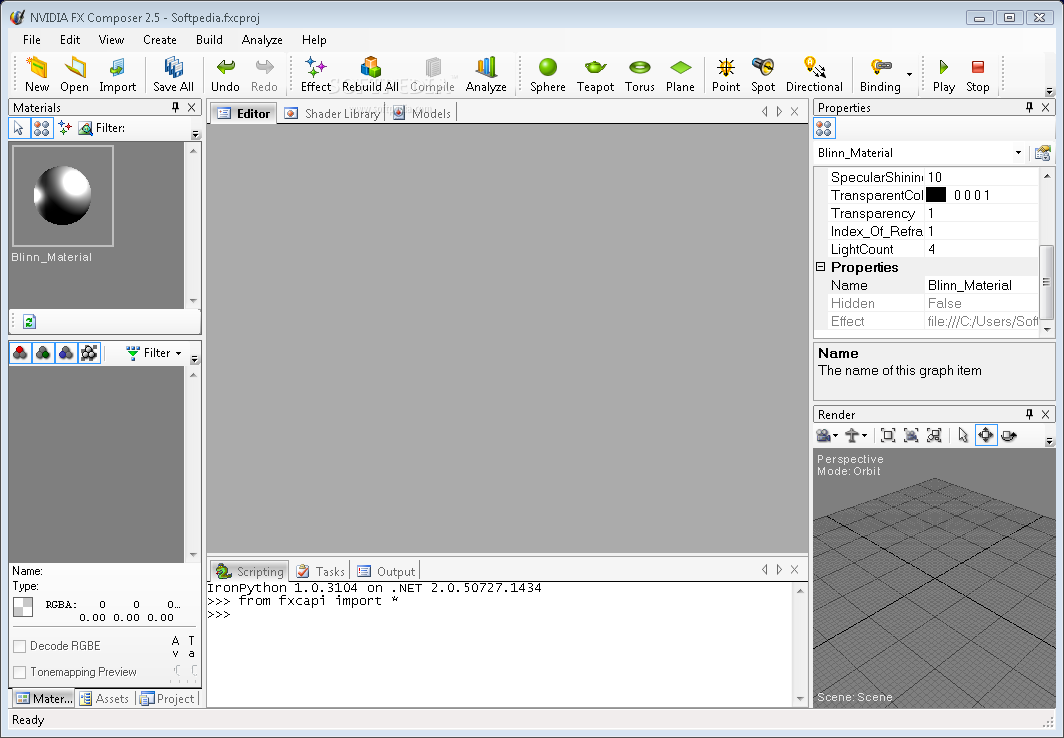Enable Decode RGBE checkbox
The image size is (1064, 738).
[x=20, y=646]
